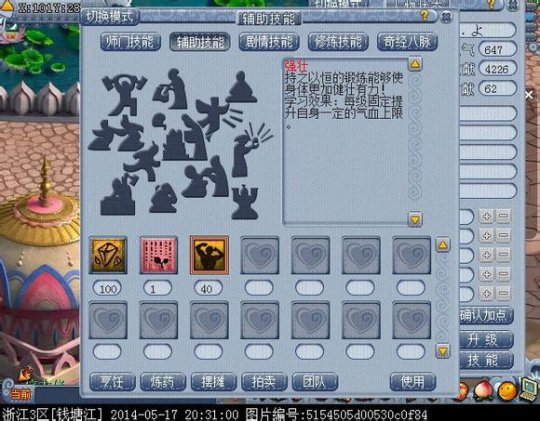
Task: Open the computer icon at bottom right
Action: (529, 389)
